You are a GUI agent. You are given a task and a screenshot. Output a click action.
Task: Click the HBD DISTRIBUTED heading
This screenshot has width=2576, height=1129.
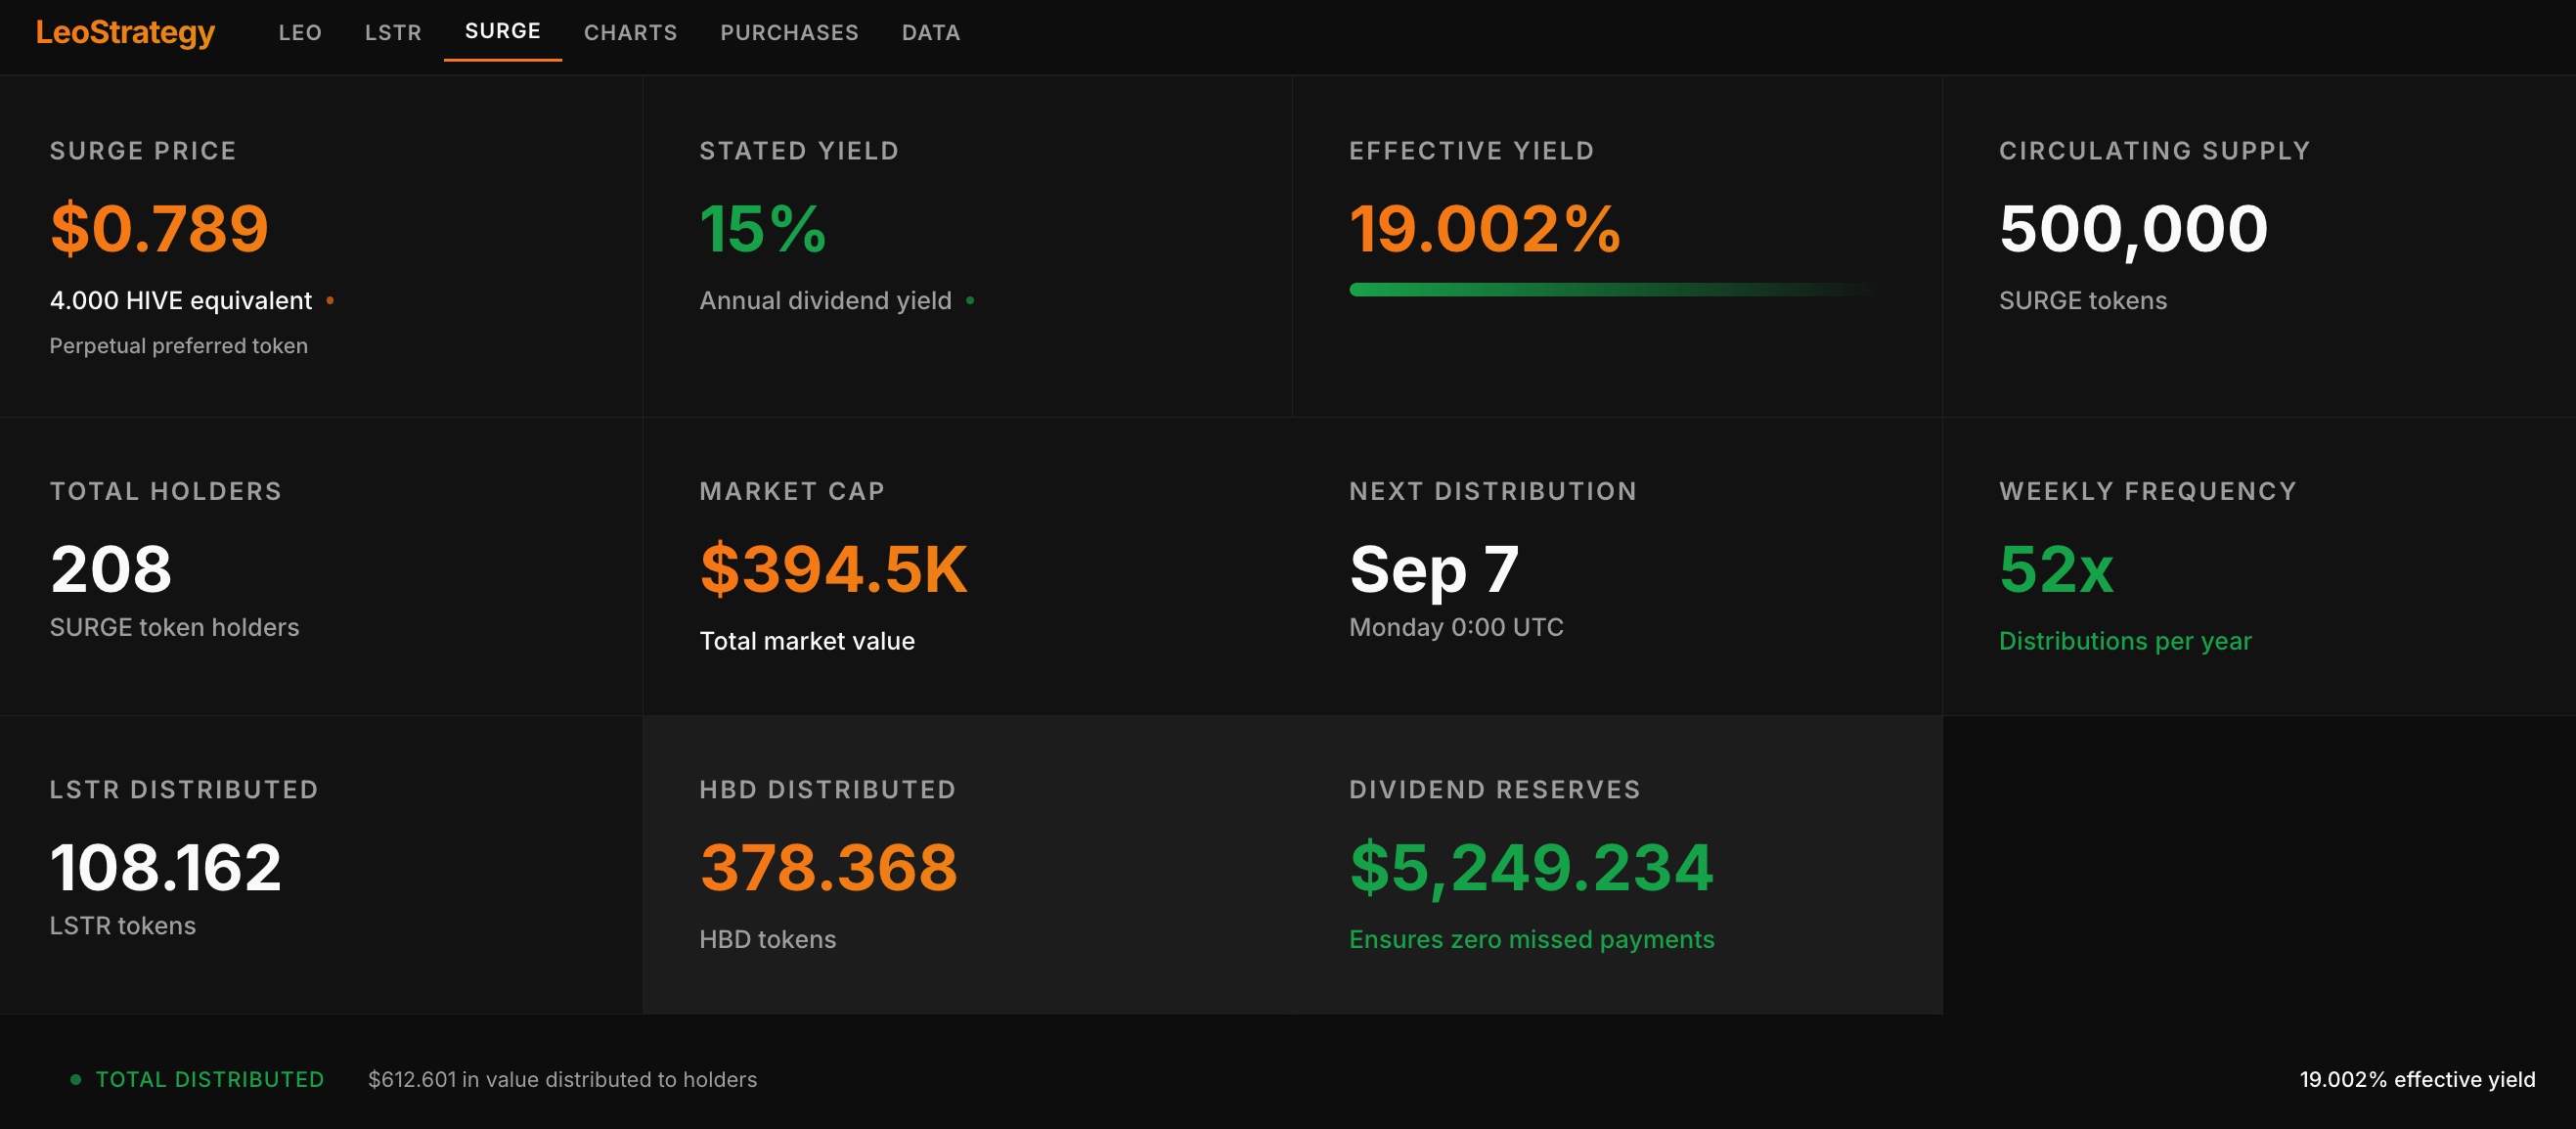(828, 790)
